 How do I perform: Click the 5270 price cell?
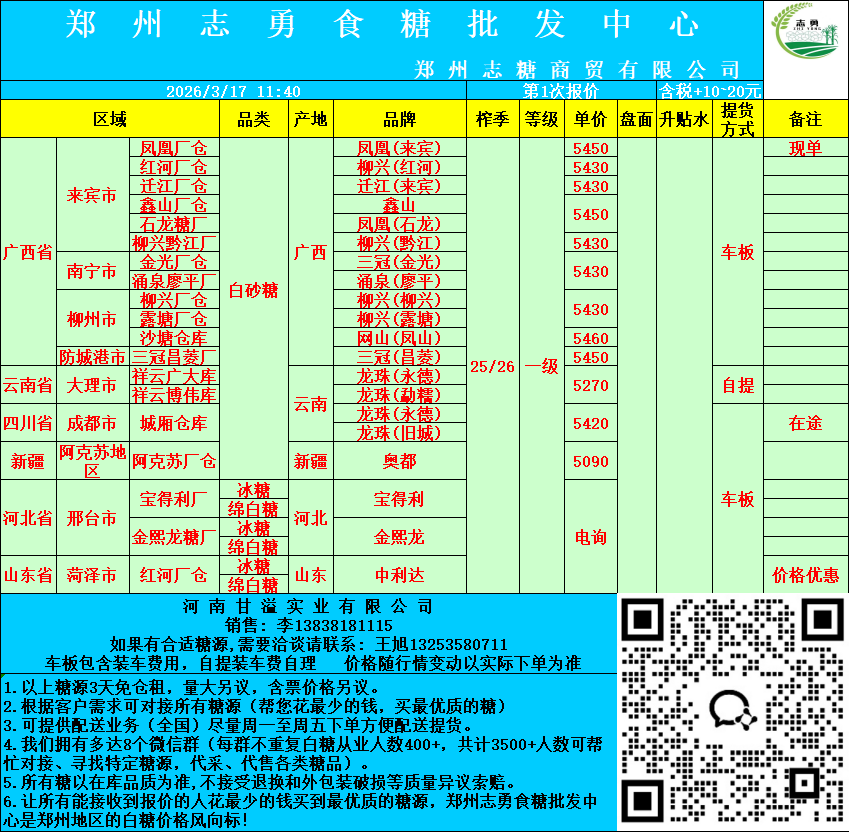point(591,385)
